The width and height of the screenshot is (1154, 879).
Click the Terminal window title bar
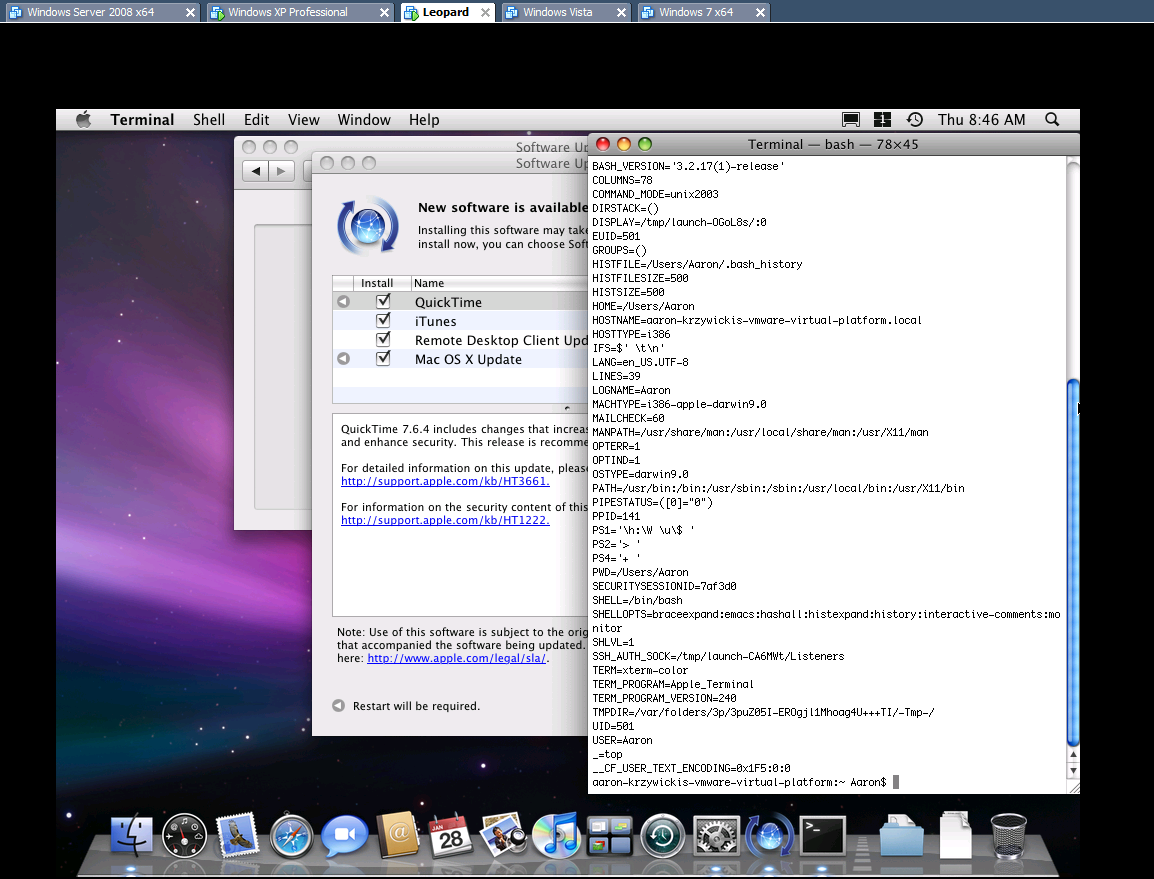click(833, 144)
